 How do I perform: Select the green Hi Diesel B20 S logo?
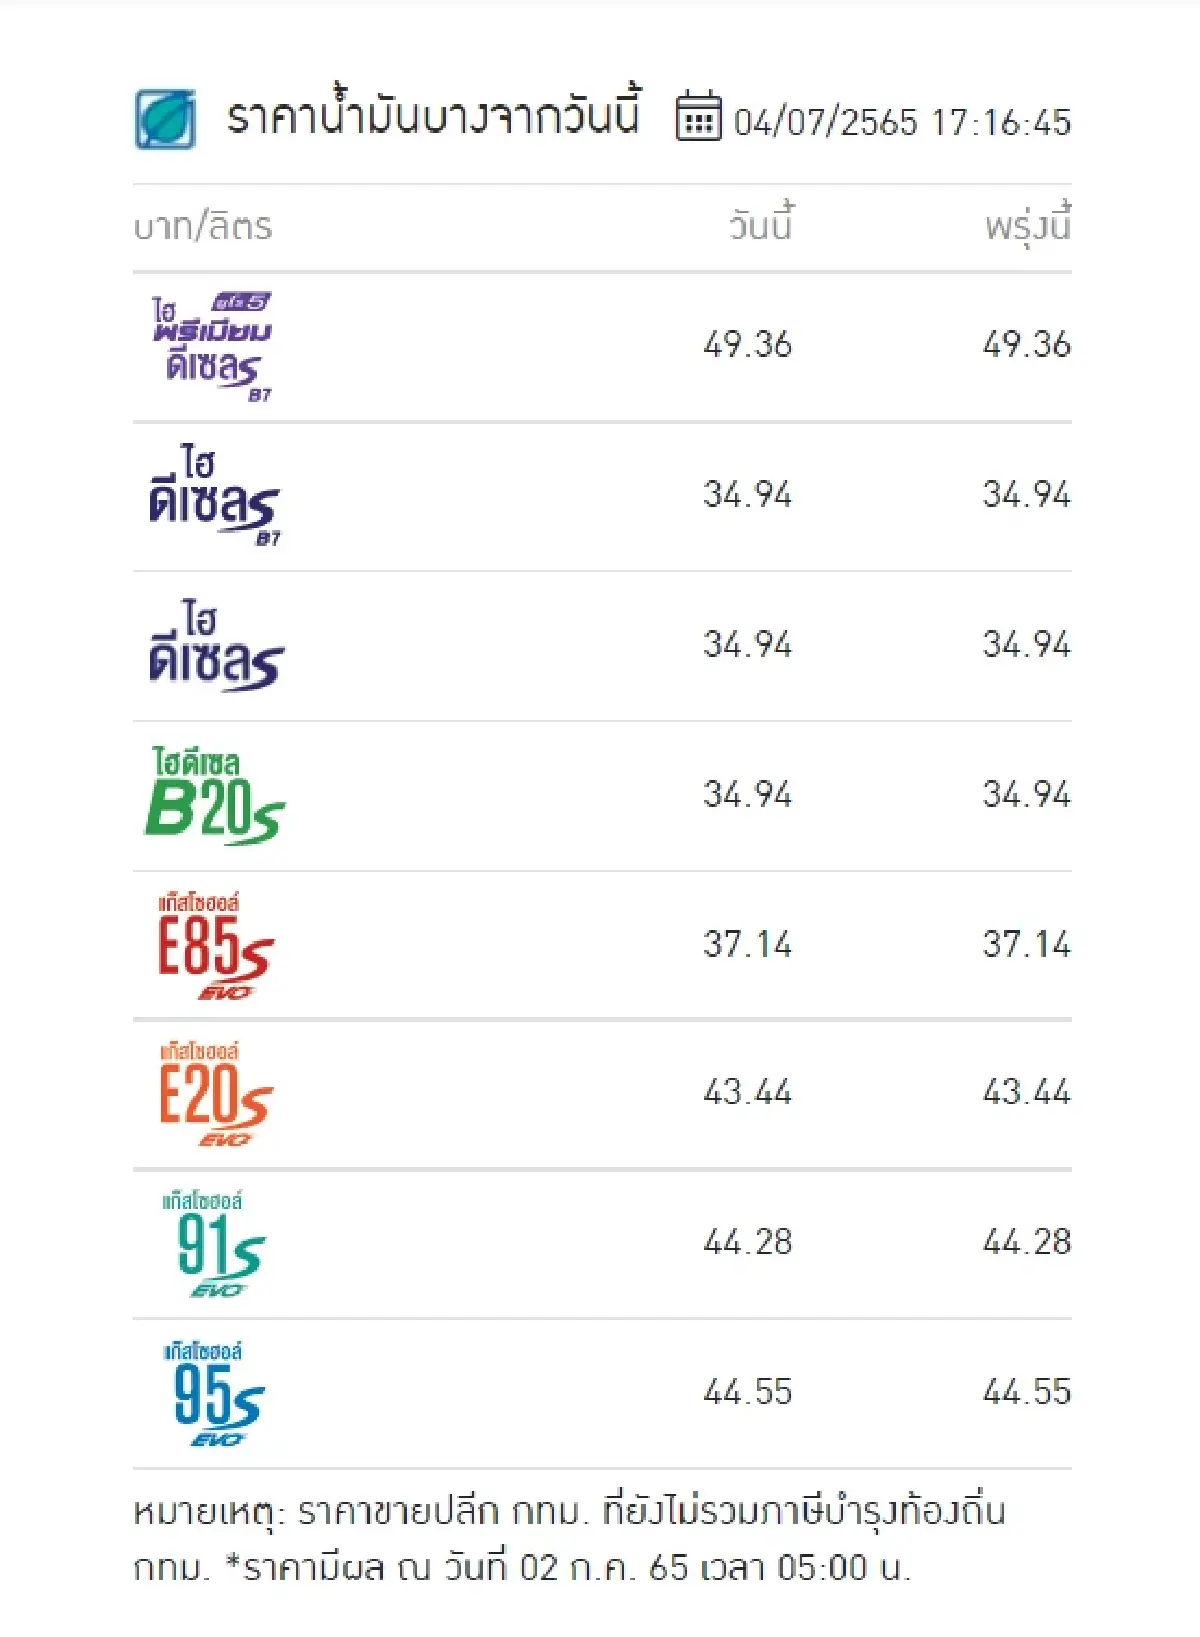[x=215, y=796]
